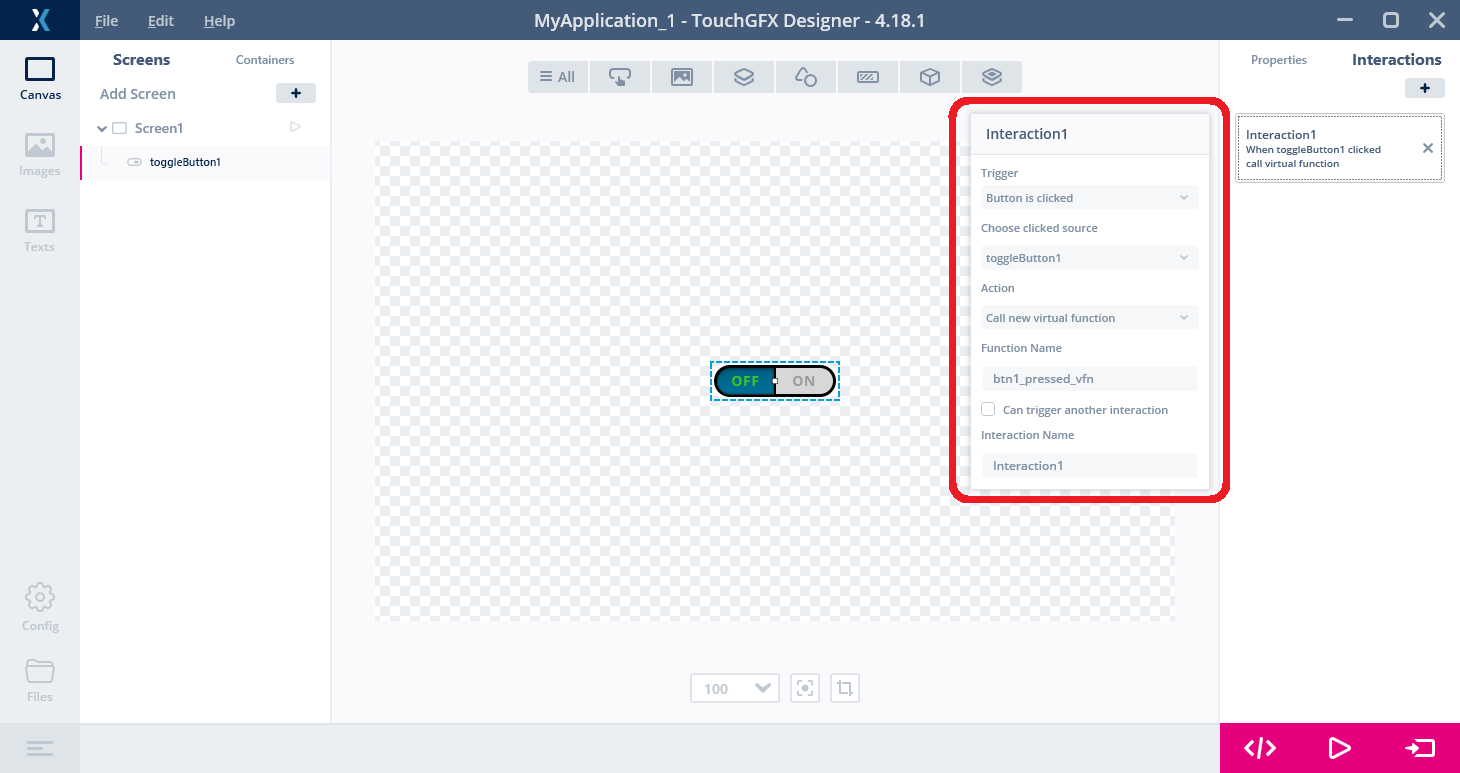Open the Images widget category

682,76
